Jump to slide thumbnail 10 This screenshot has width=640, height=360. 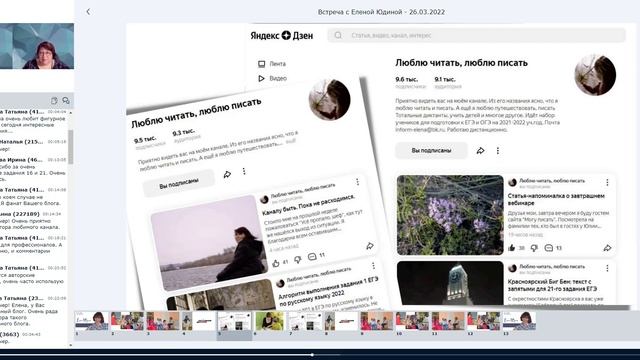(412, 321)
